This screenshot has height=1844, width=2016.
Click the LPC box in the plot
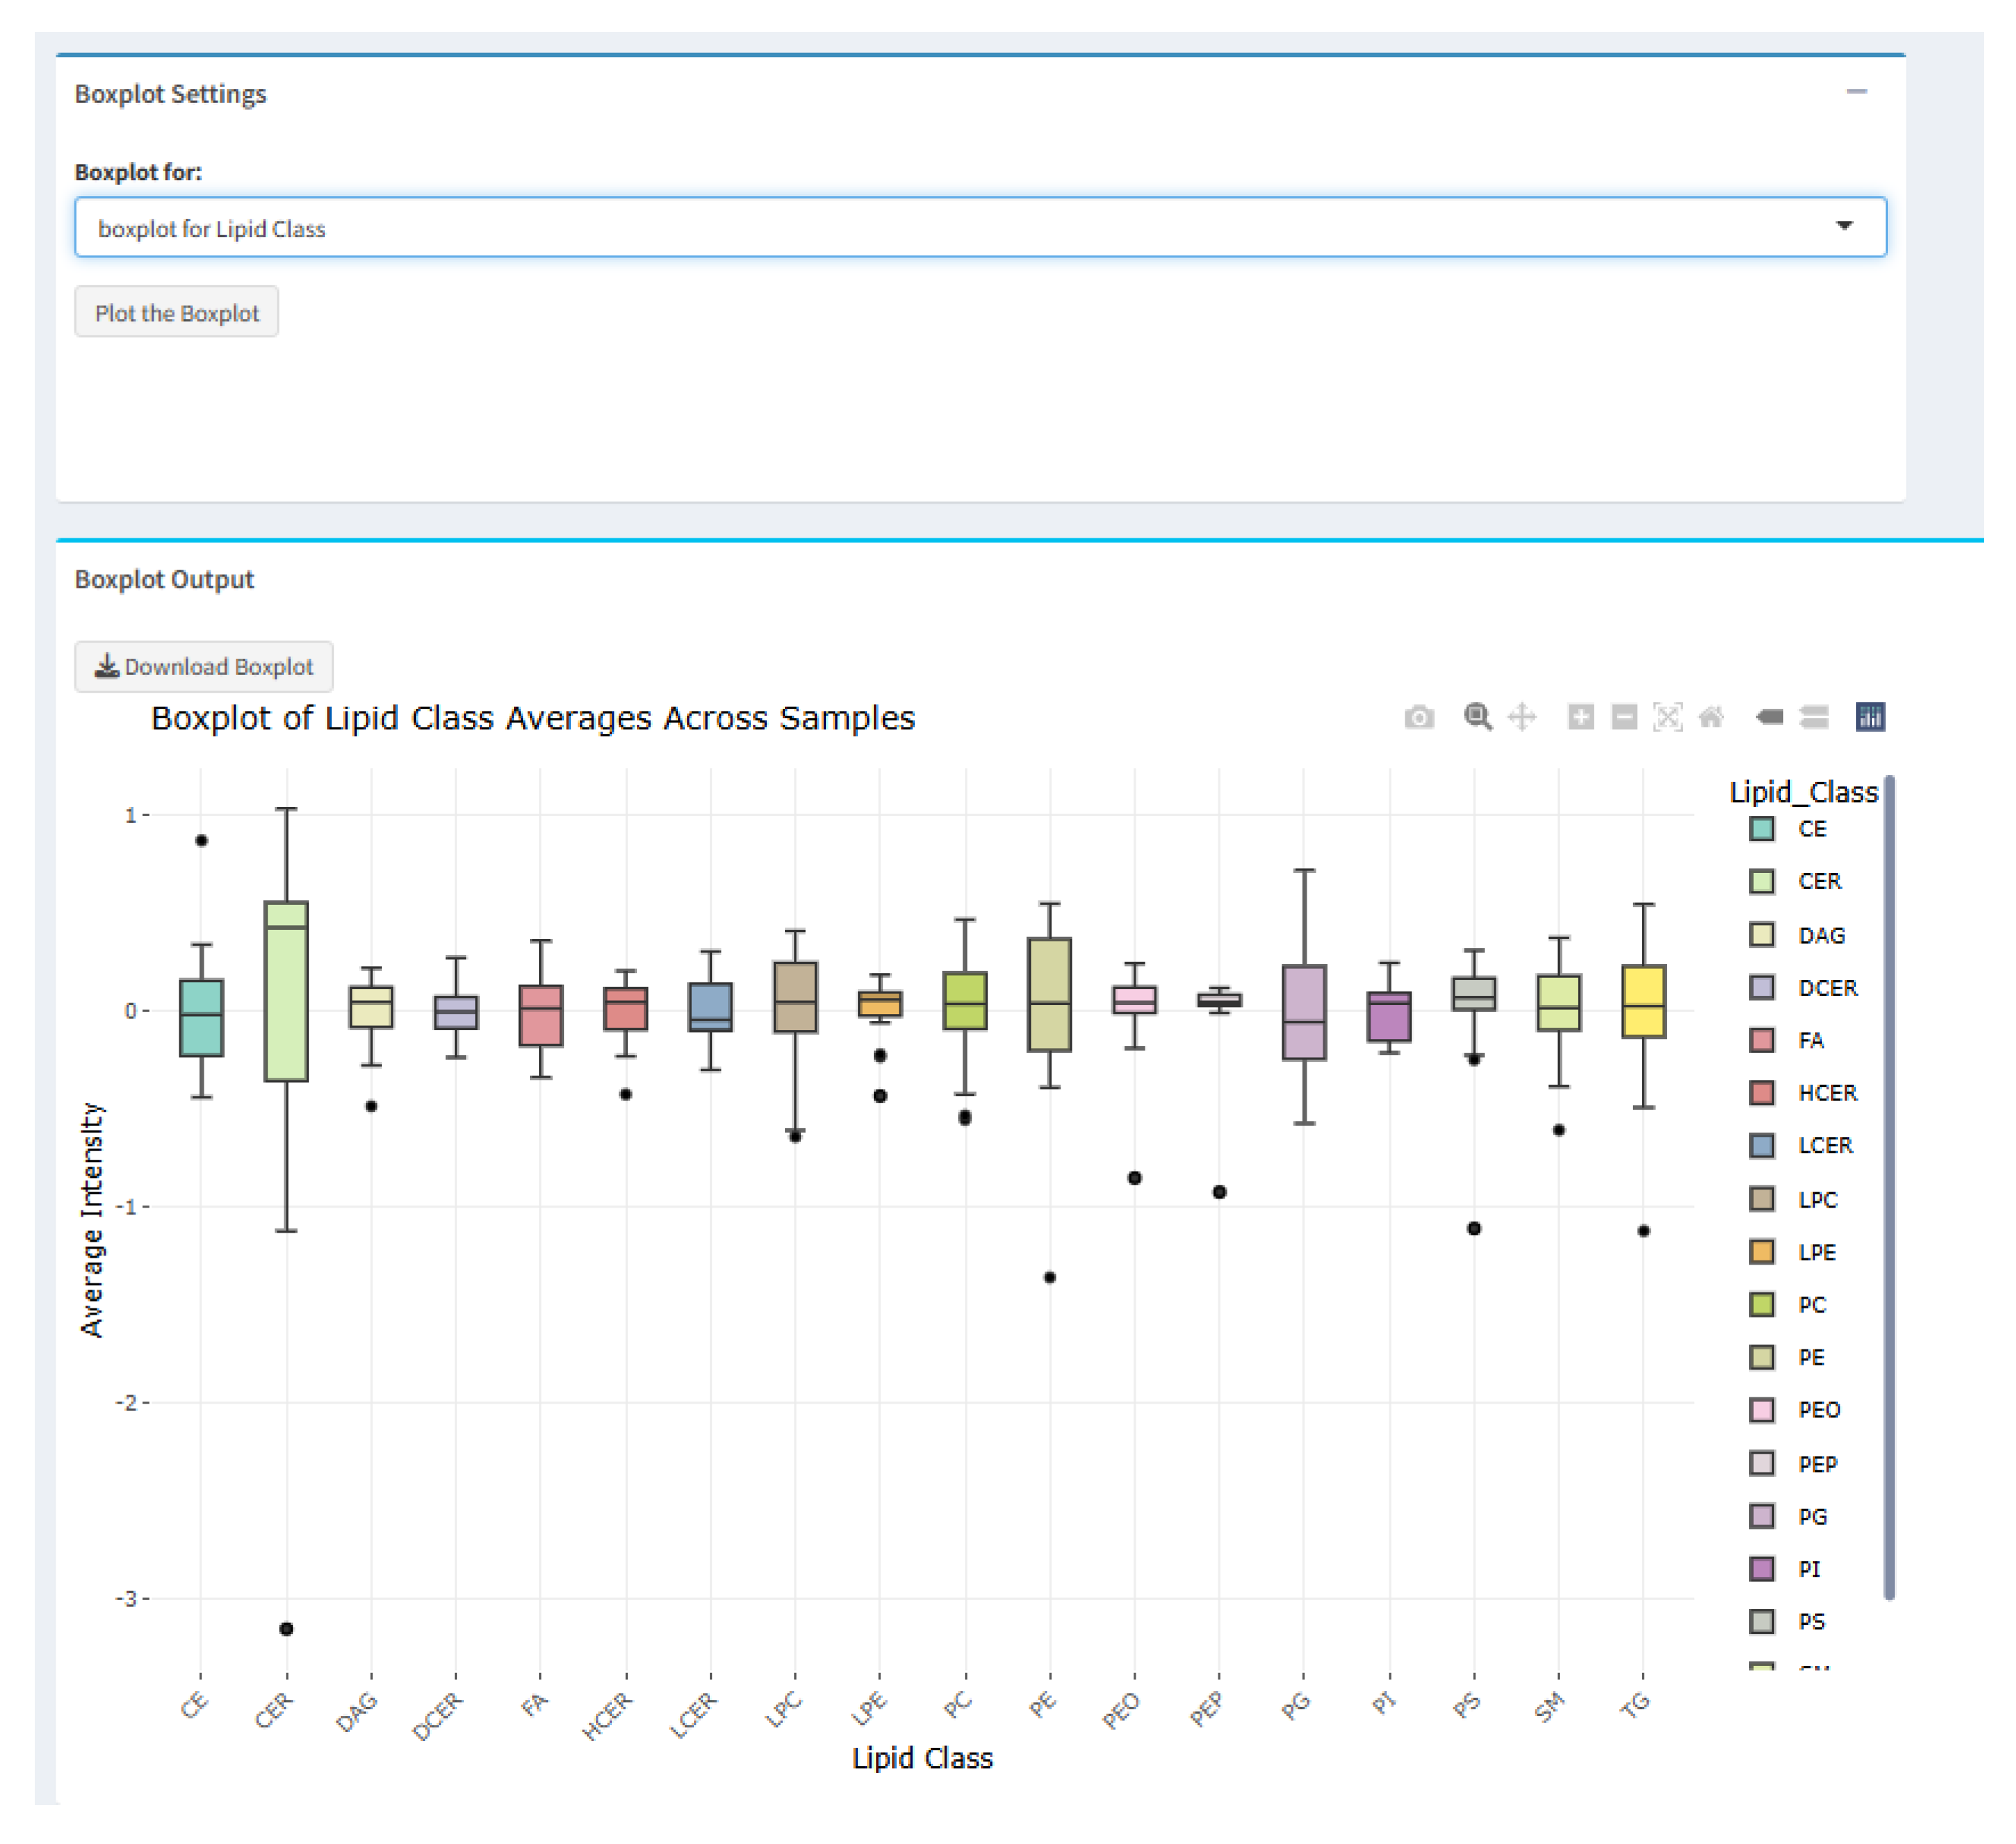[x=796, y=997]
